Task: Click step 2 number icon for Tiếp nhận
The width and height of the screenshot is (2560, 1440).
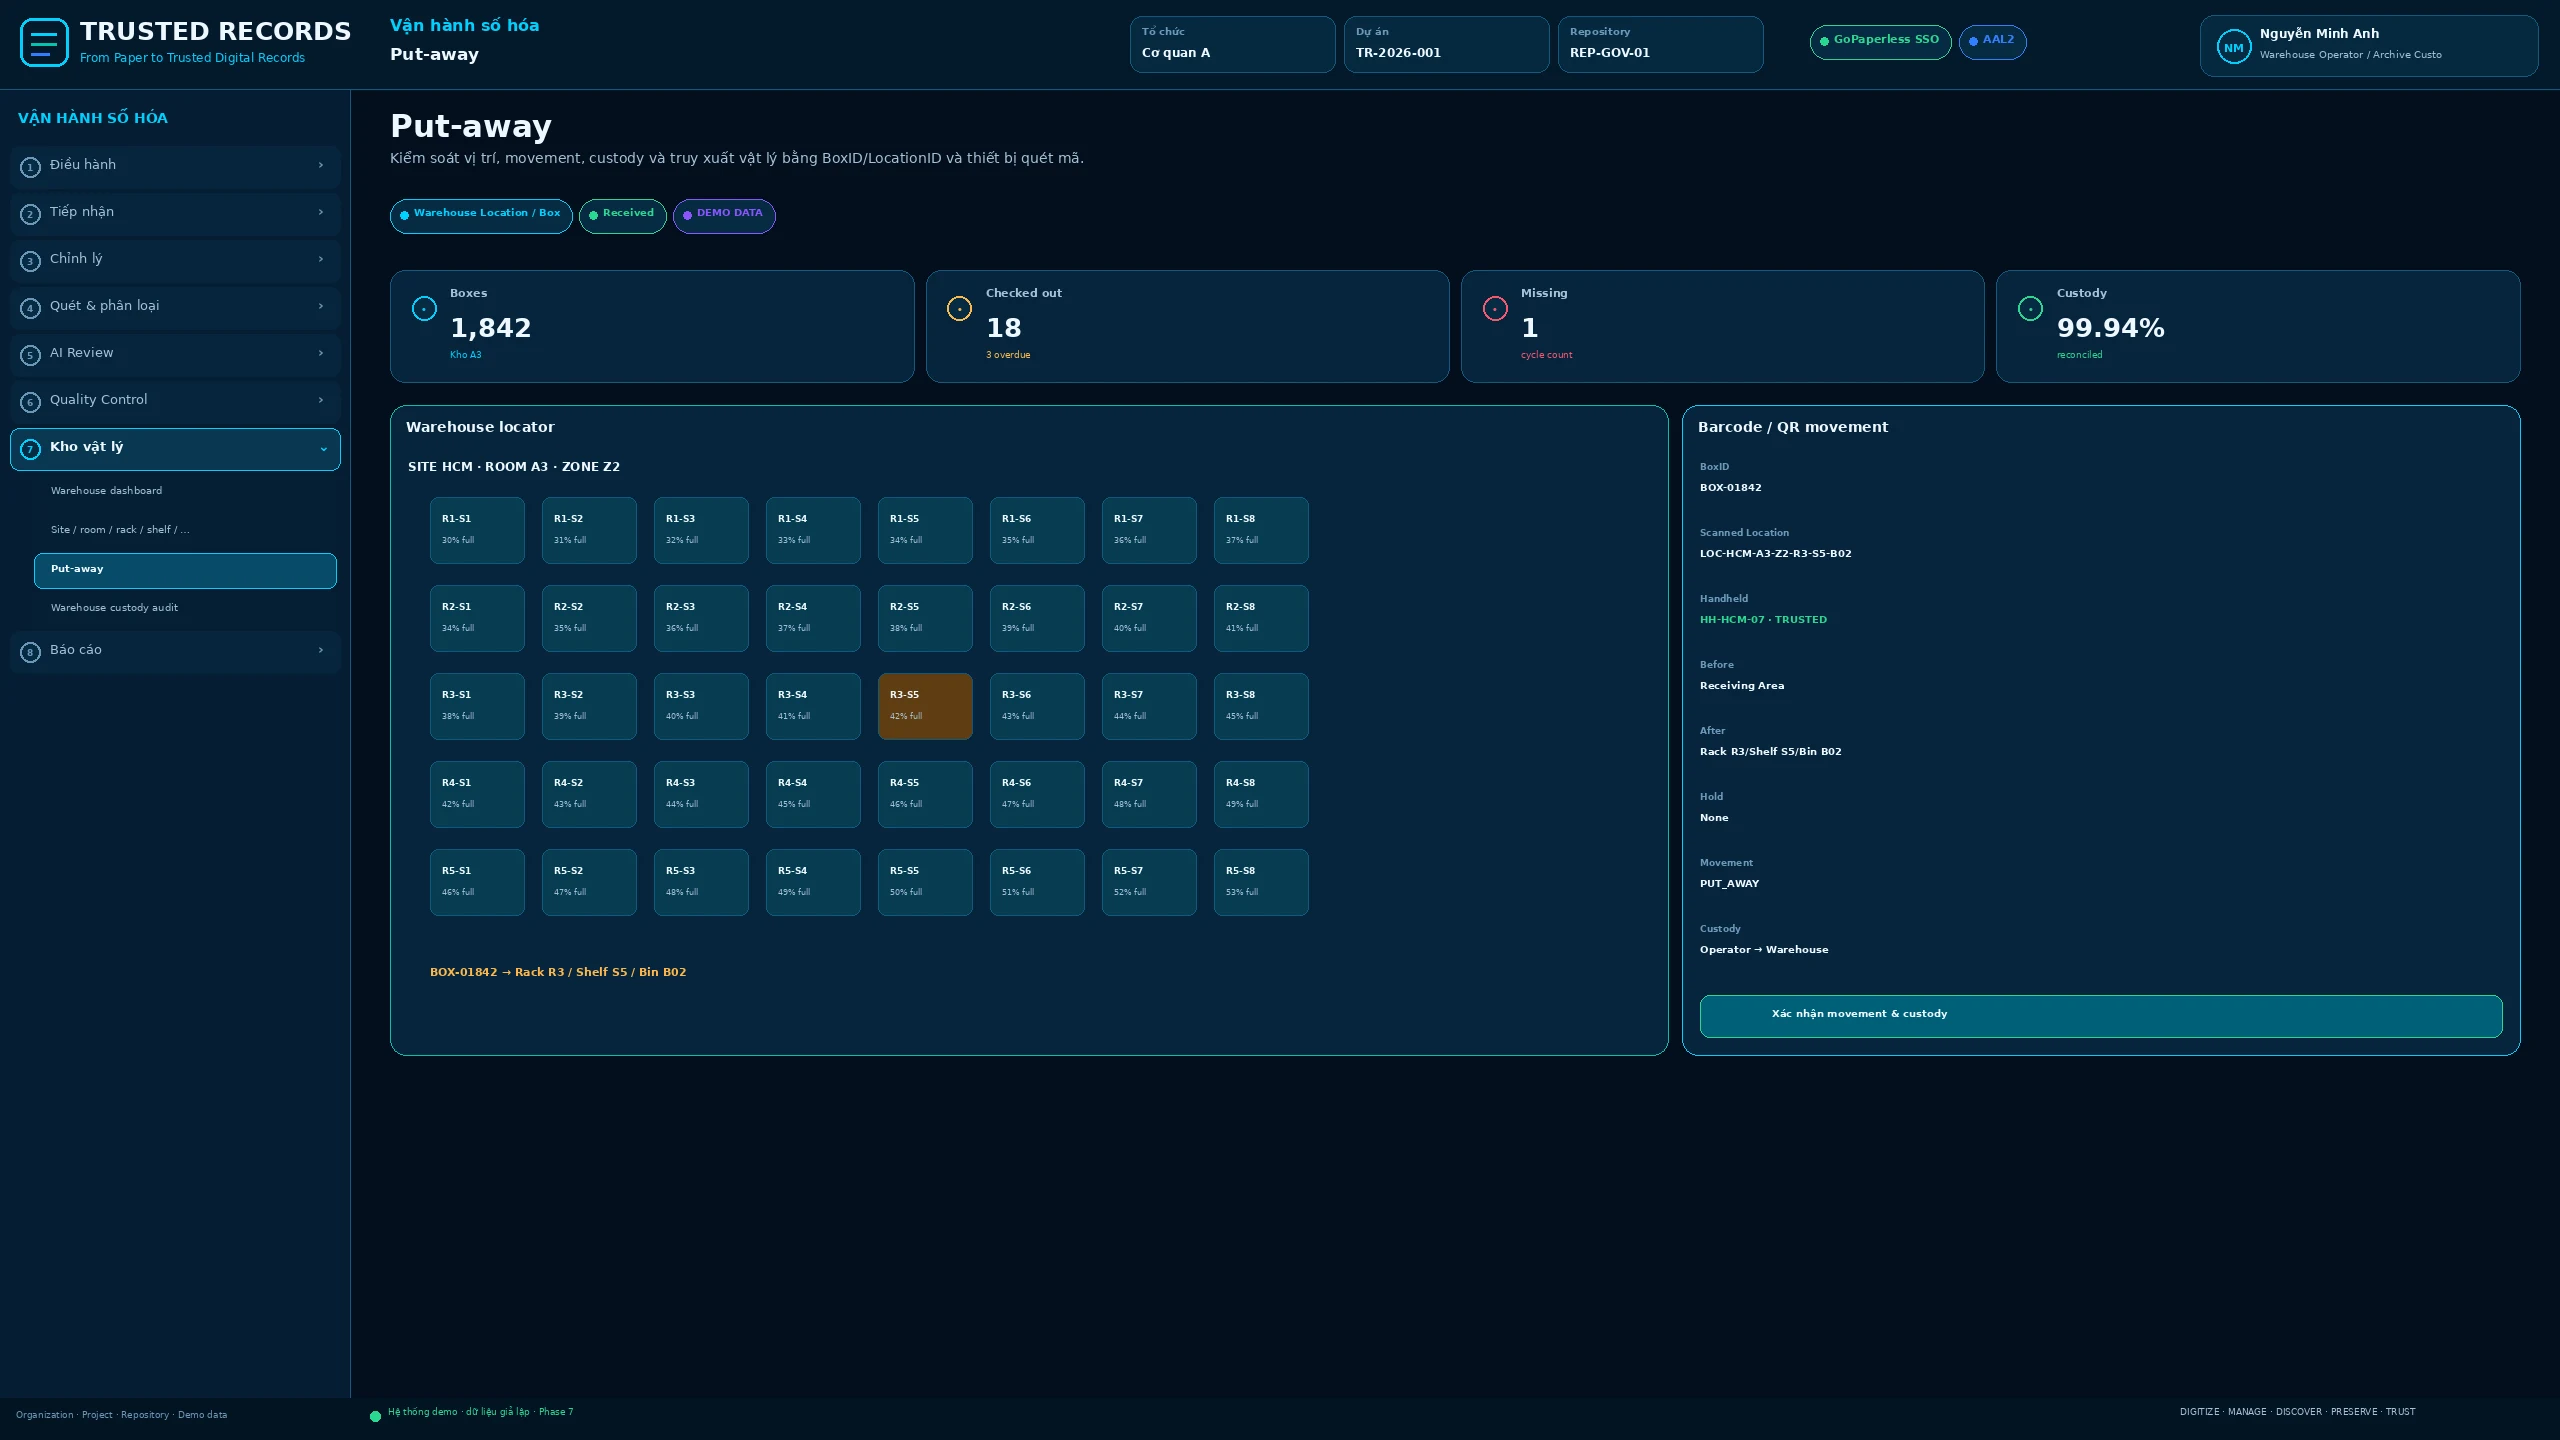Action: click(x=30, y=214)
